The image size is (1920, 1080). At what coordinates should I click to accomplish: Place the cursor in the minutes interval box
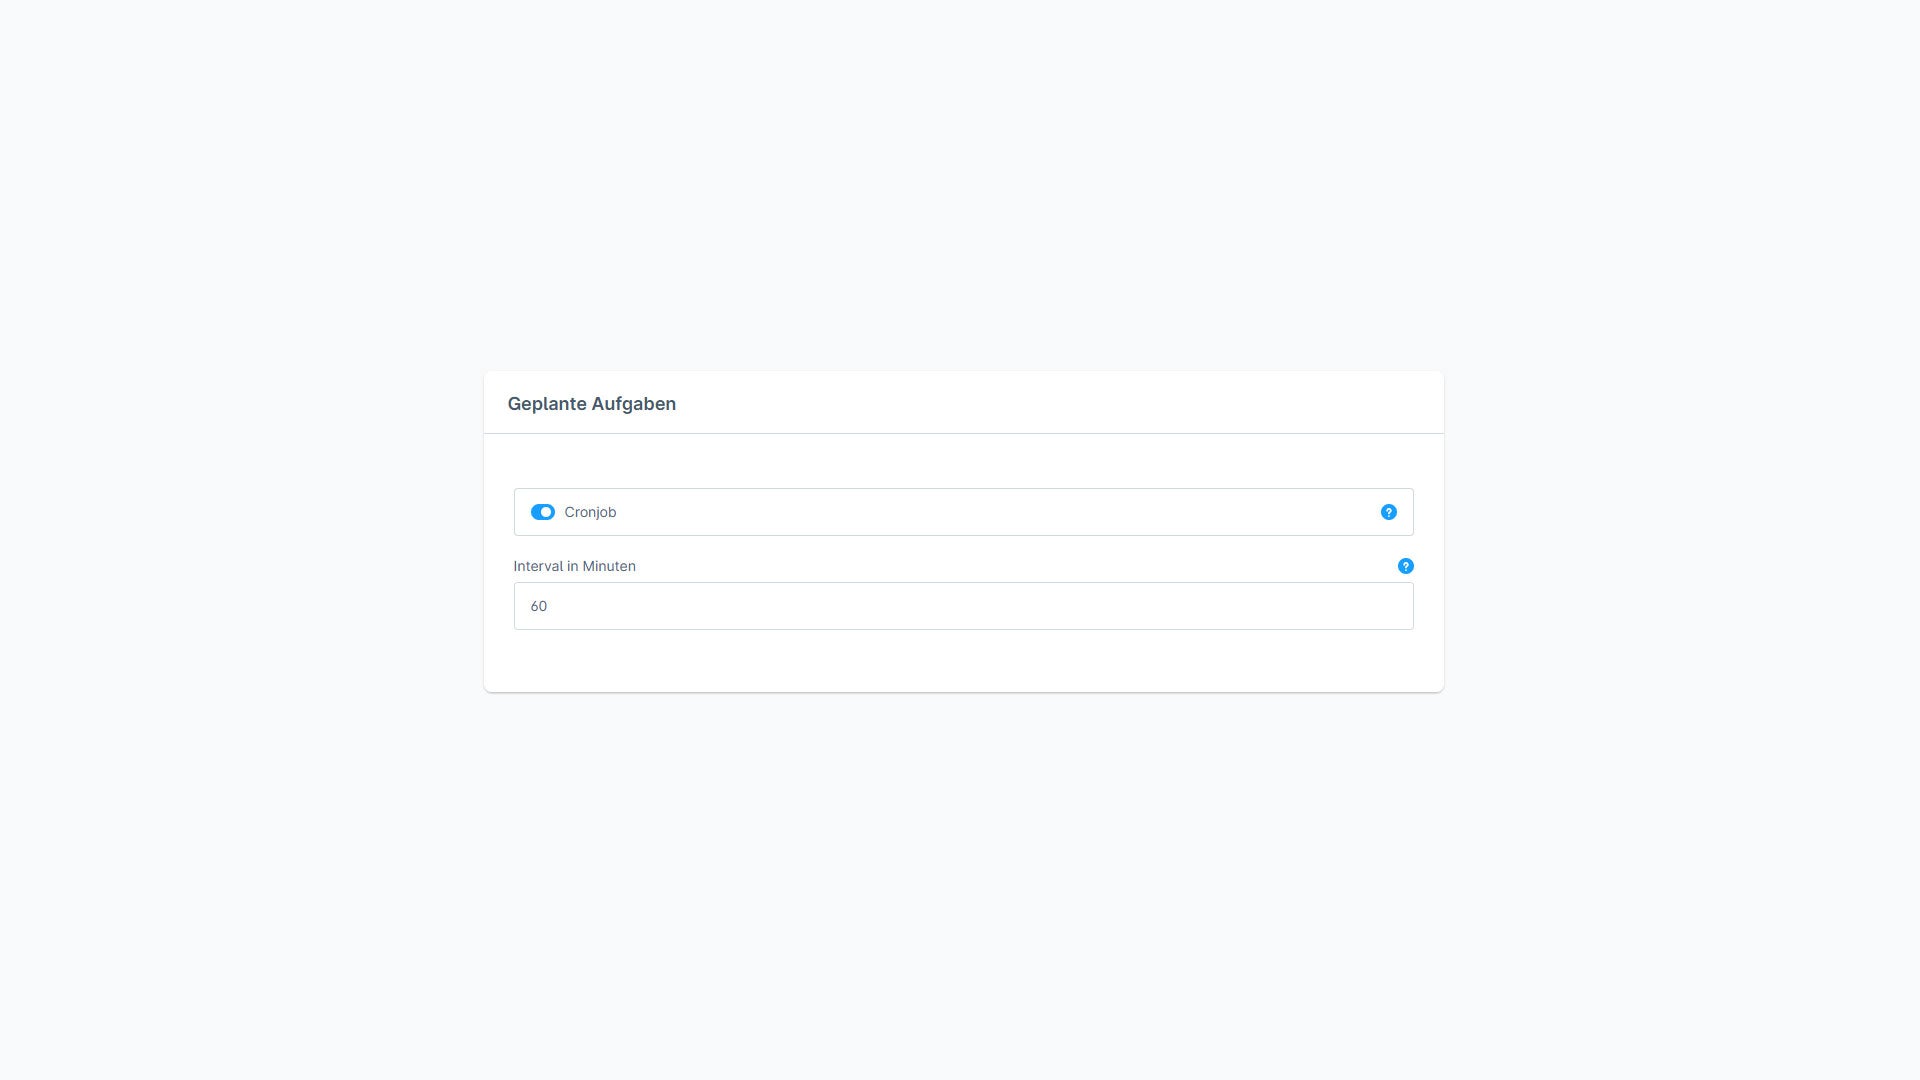pyautogui.click(x=963, y=606)
